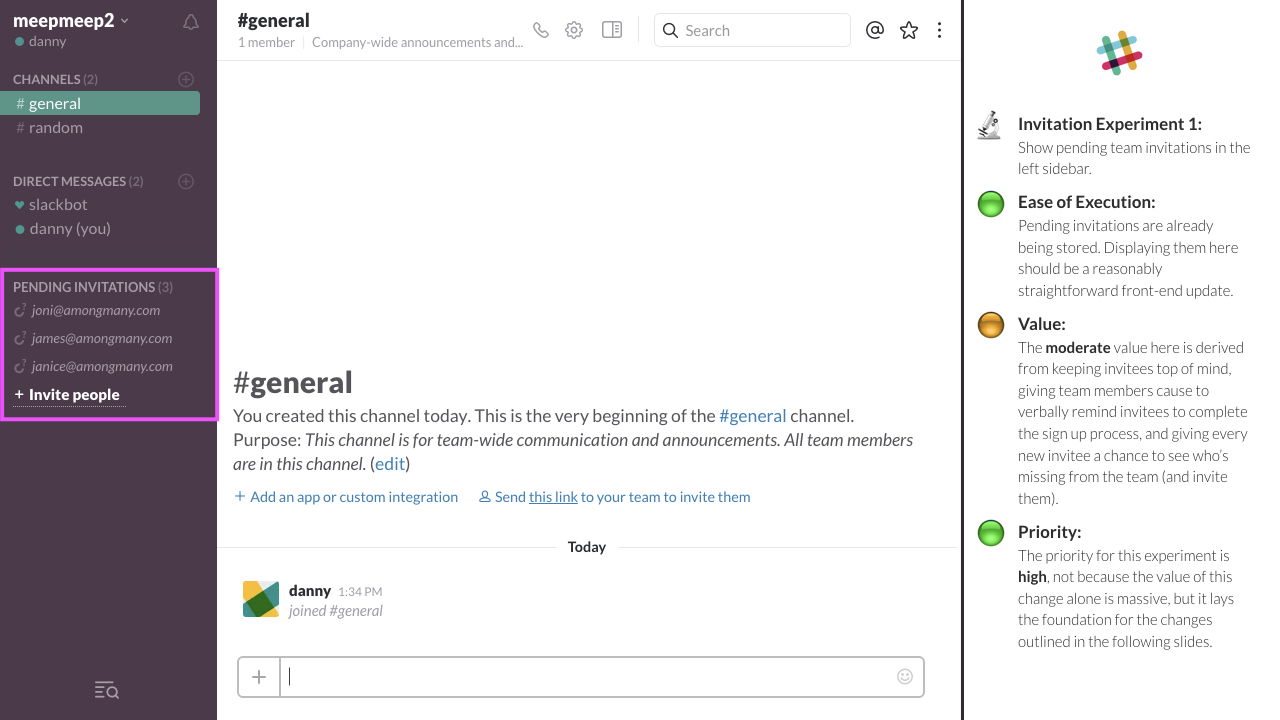Select the #general channel in sidebar
The height and width of the screenshot is (720, 1280).
100,103
